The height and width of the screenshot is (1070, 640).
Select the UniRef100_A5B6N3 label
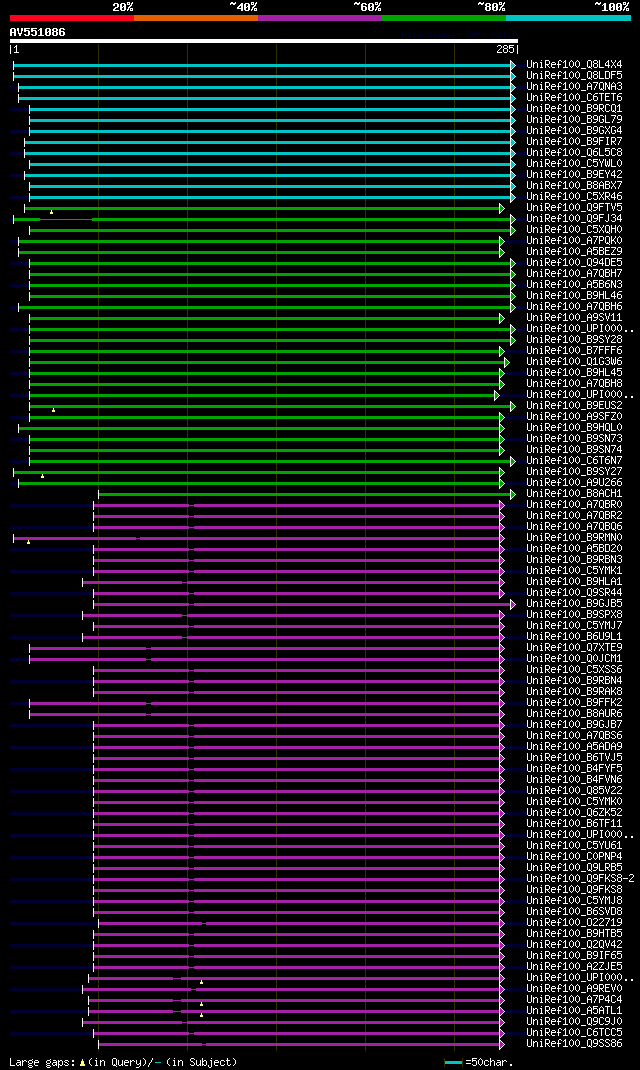[574, 285]
